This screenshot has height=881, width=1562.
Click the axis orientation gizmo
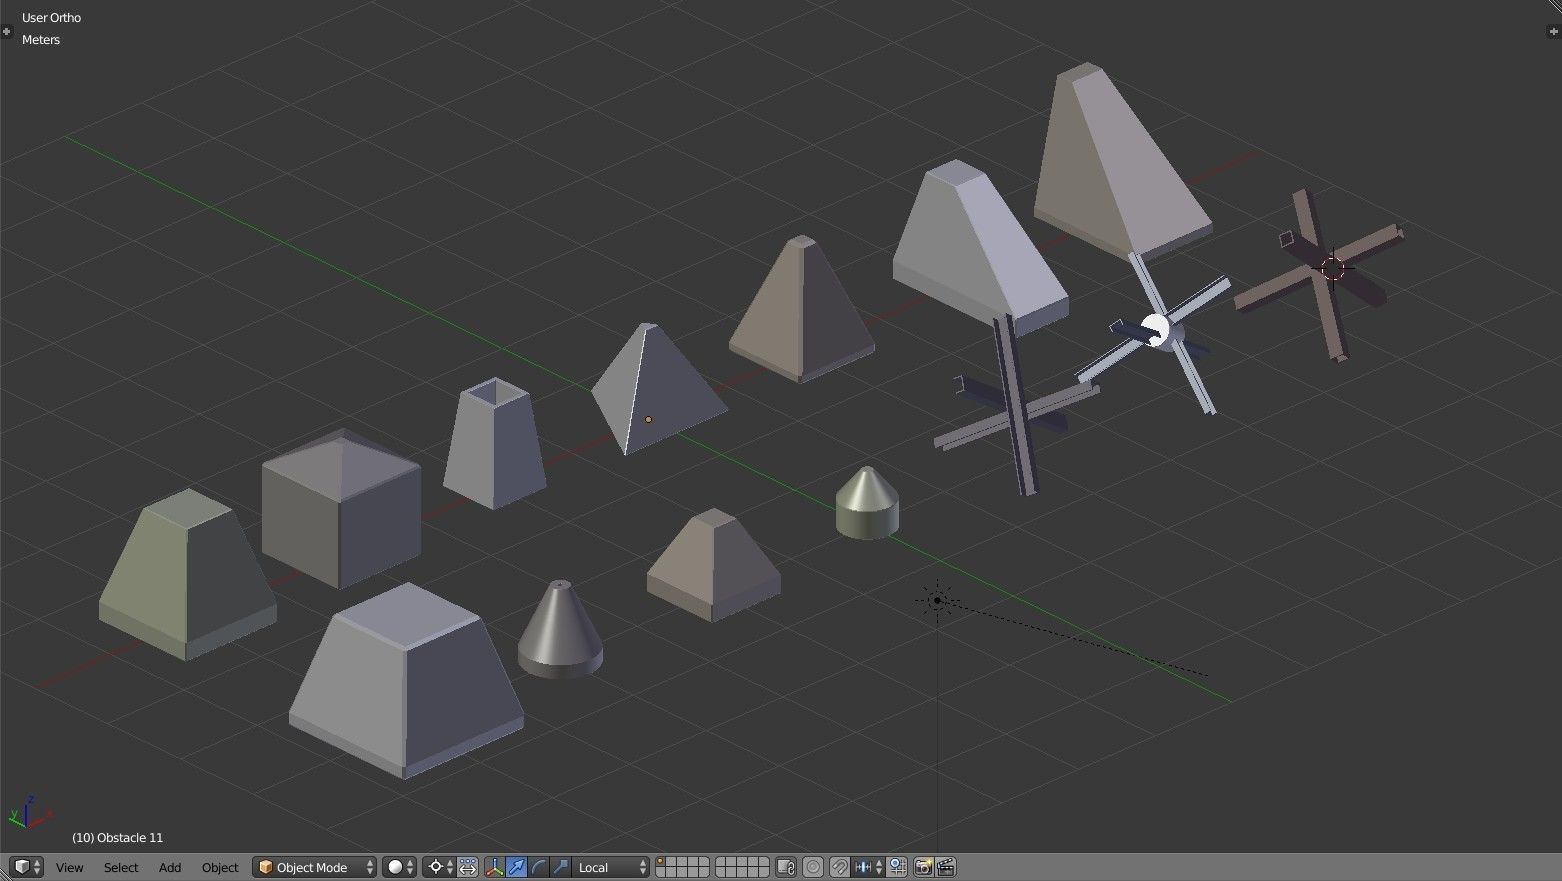(30, 812)
